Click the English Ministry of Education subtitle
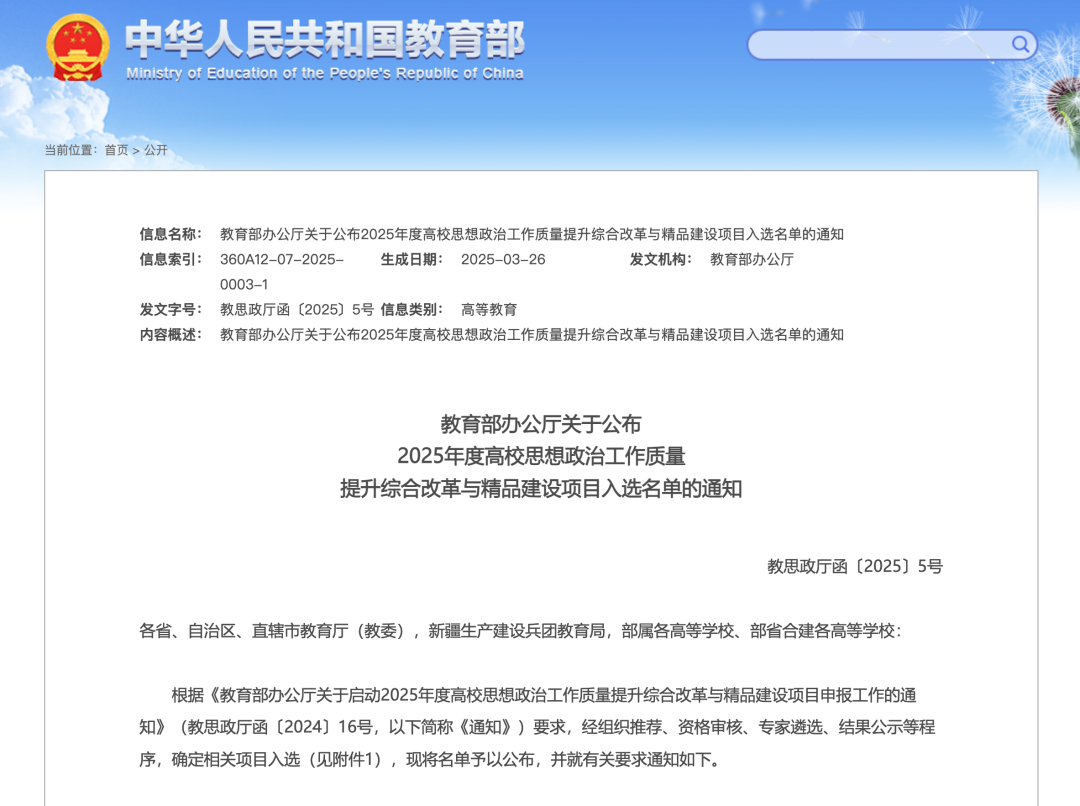Viewport: 1080px width, 806px height. [324, 73]
